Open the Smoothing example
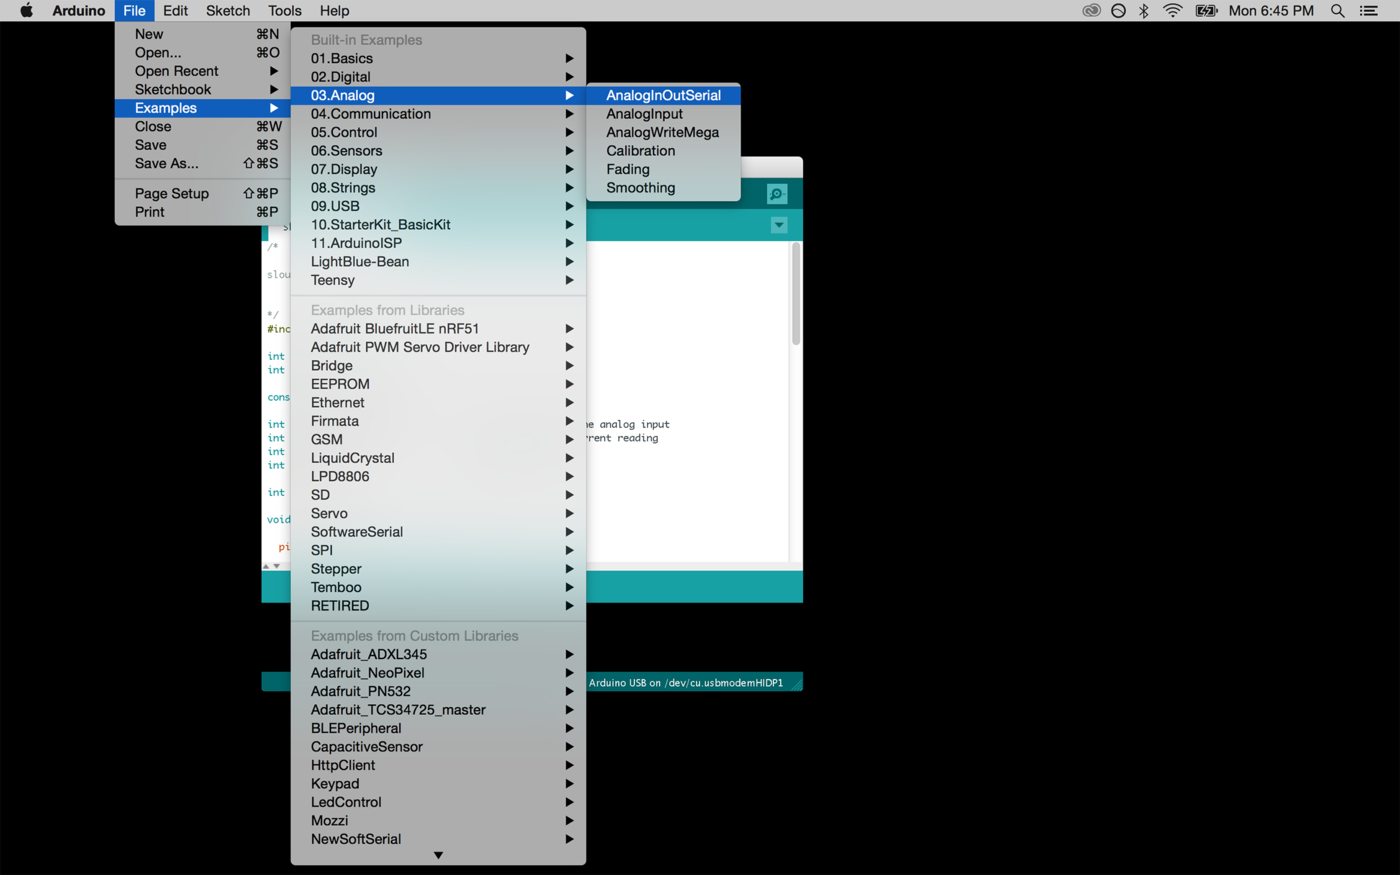 [663, 188]
